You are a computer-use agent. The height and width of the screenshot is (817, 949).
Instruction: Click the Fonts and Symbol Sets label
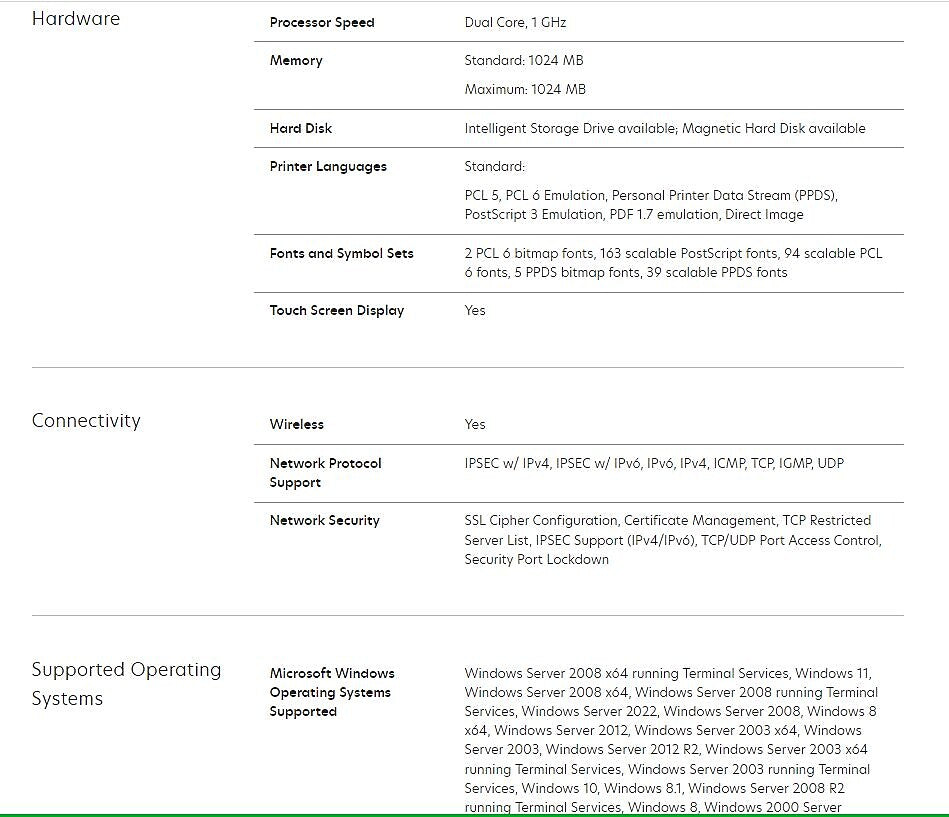(341, 254)
